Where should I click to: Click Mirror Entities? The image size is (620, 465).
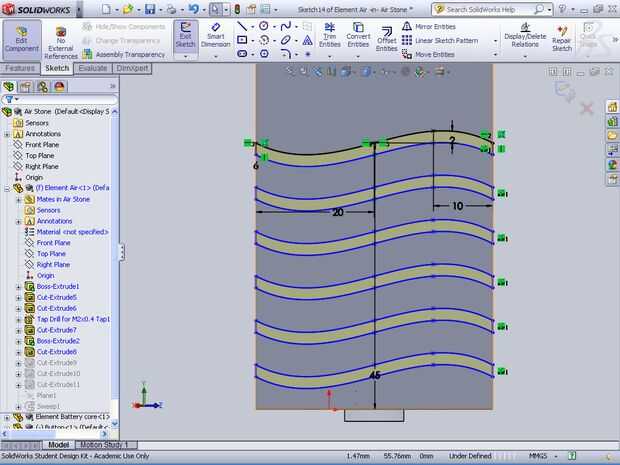[x=429, y=26]
